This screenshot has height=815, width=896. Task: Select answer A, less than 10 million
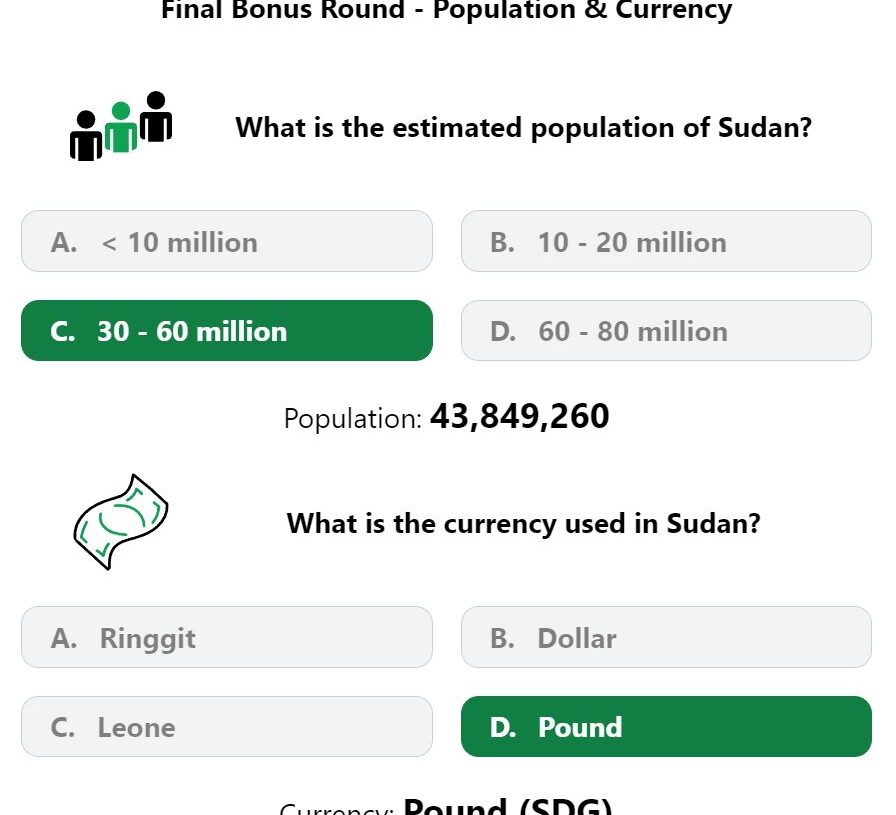(227, 241)
